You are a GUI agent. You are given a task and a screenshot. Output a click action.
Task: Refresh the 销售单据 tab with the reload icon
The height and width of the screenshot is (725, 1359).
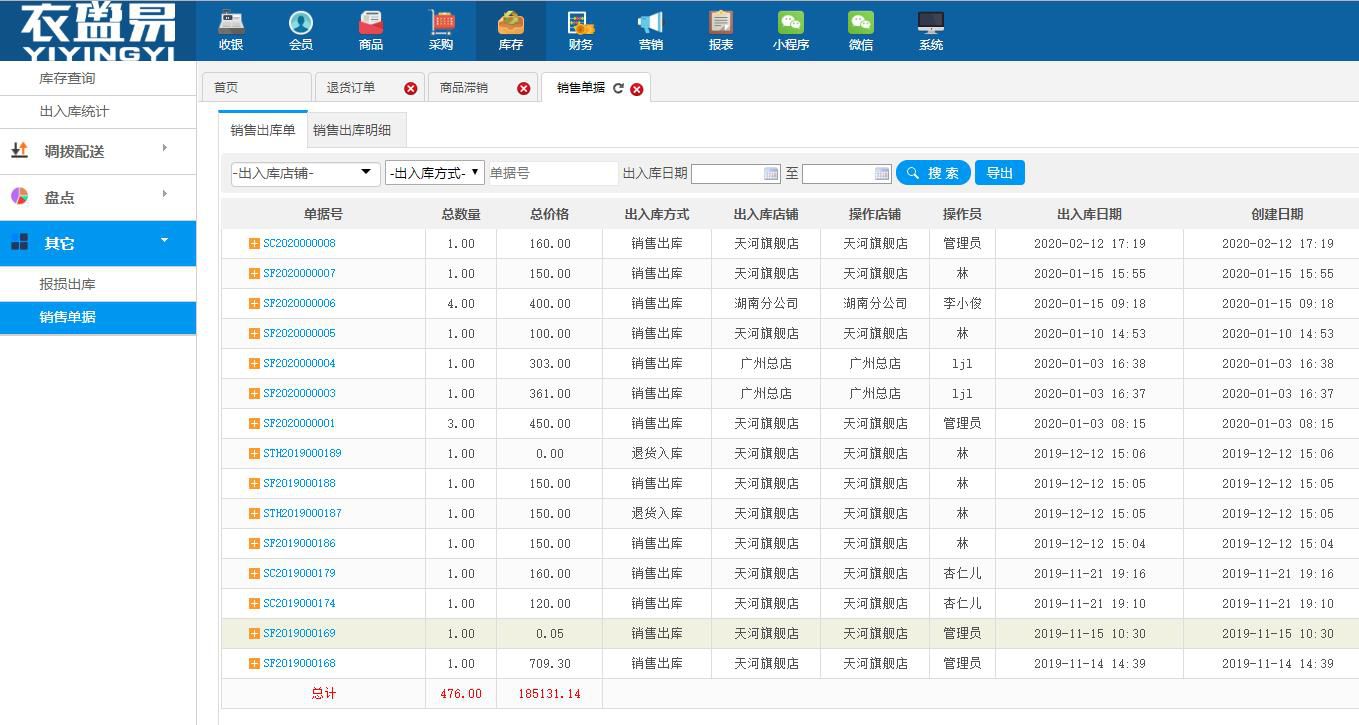click(x=618, y=88)
